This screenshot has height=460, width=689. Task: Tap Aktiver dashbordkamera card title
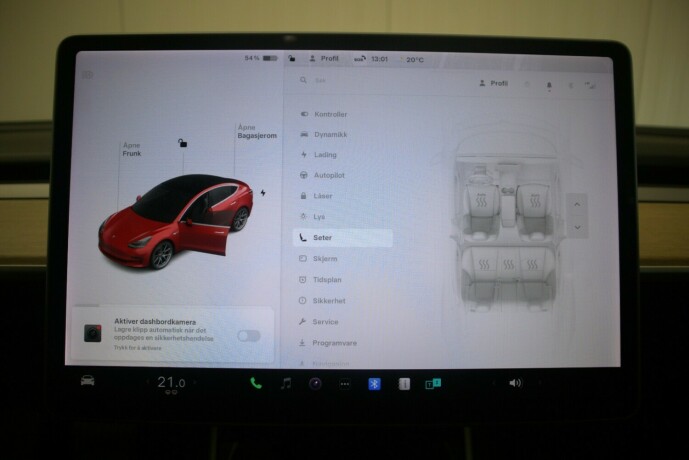click(x=155, y=322)
